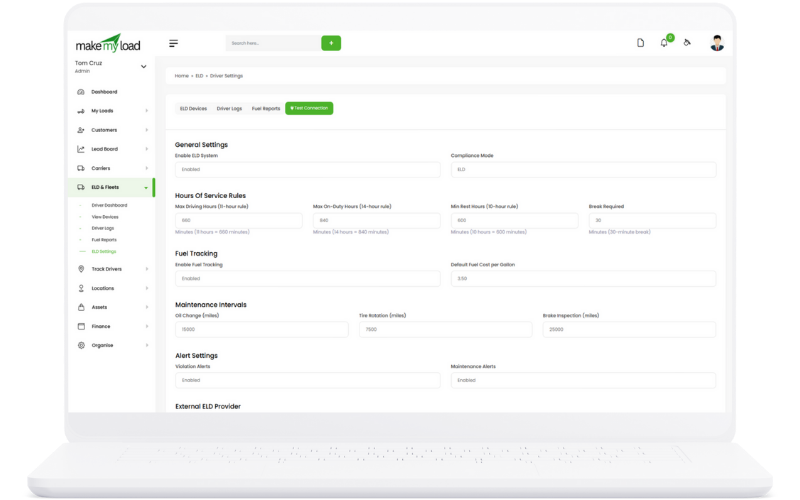Click the Dashboard sidebar icon
800x500 pixels.
(x=81, y=92)
